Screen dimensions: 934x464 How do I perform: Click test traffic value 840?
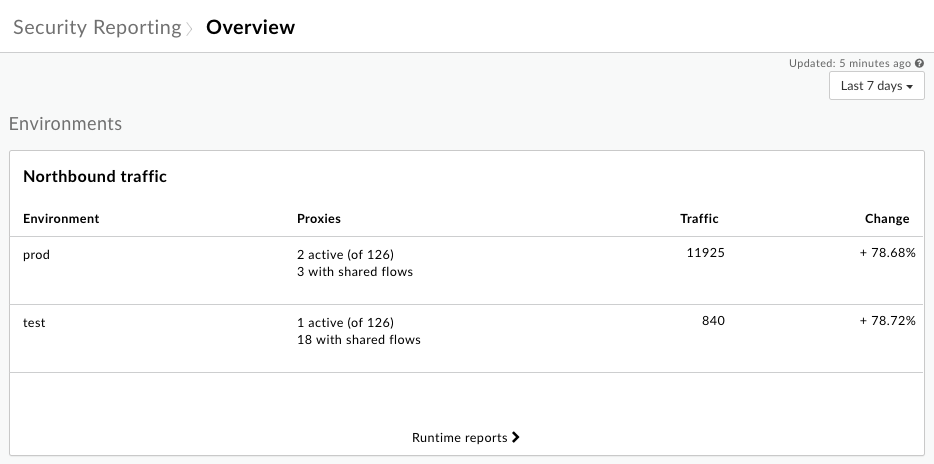click(x=713, y=321)
